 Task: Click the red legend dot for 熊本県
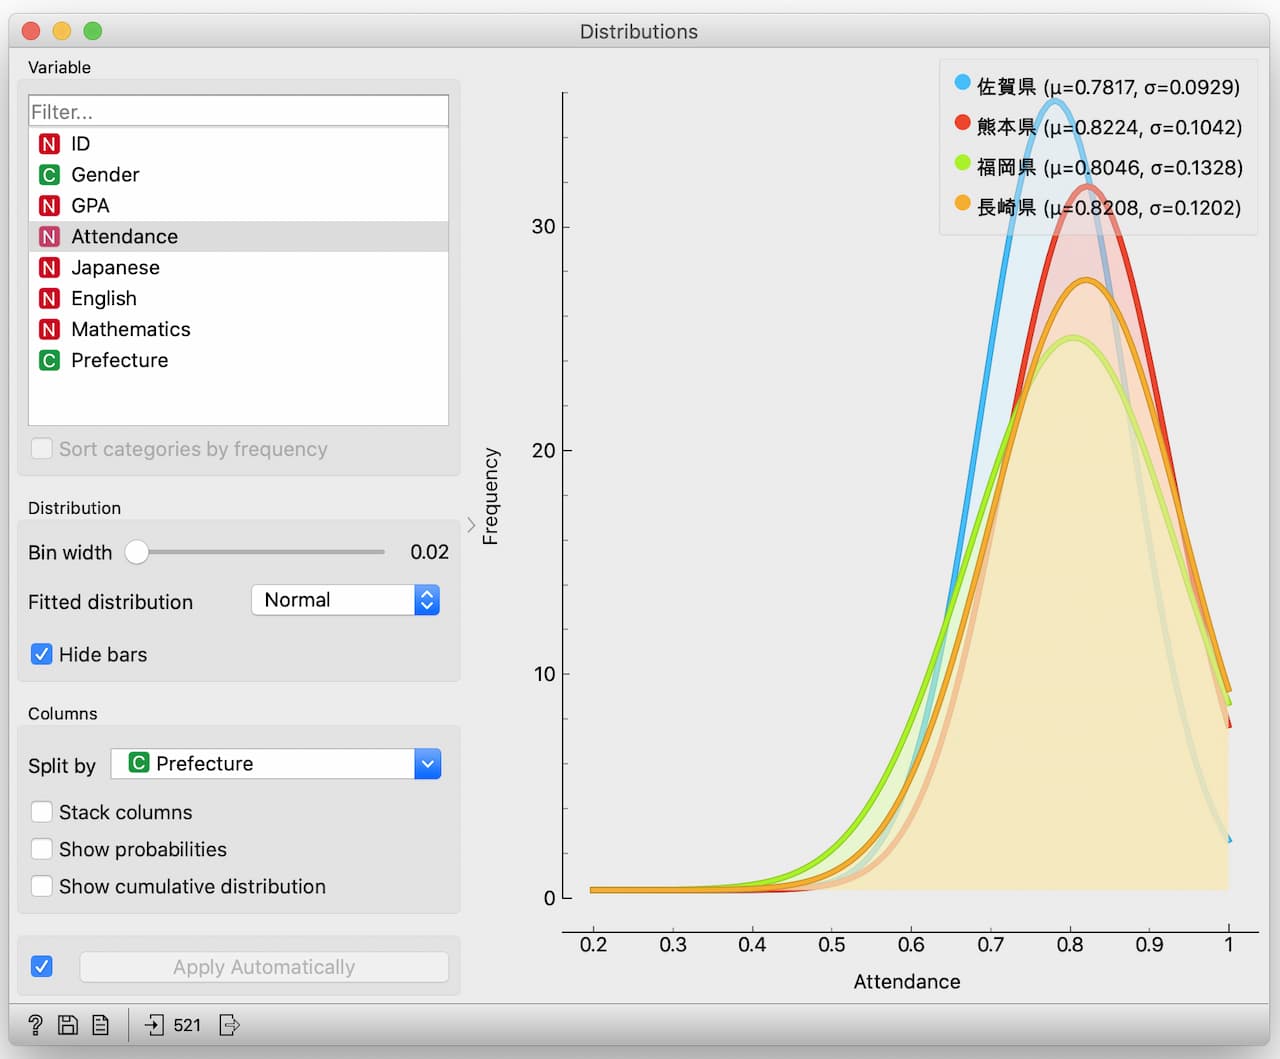tap(962, 123)
